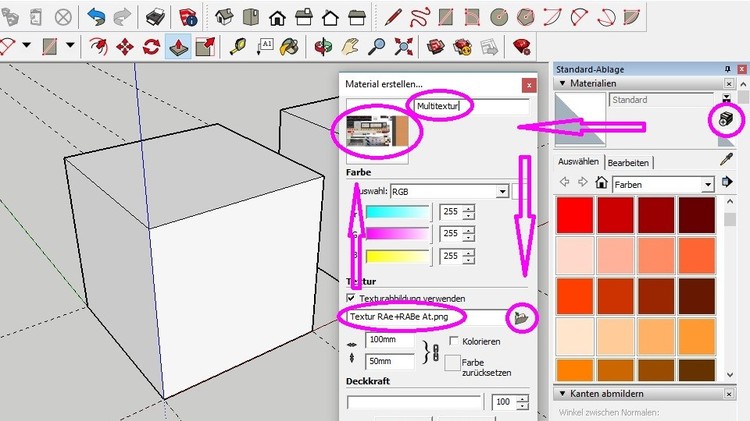Open the 3D Warehouse
750x421 pixels.
click(436, 47)
